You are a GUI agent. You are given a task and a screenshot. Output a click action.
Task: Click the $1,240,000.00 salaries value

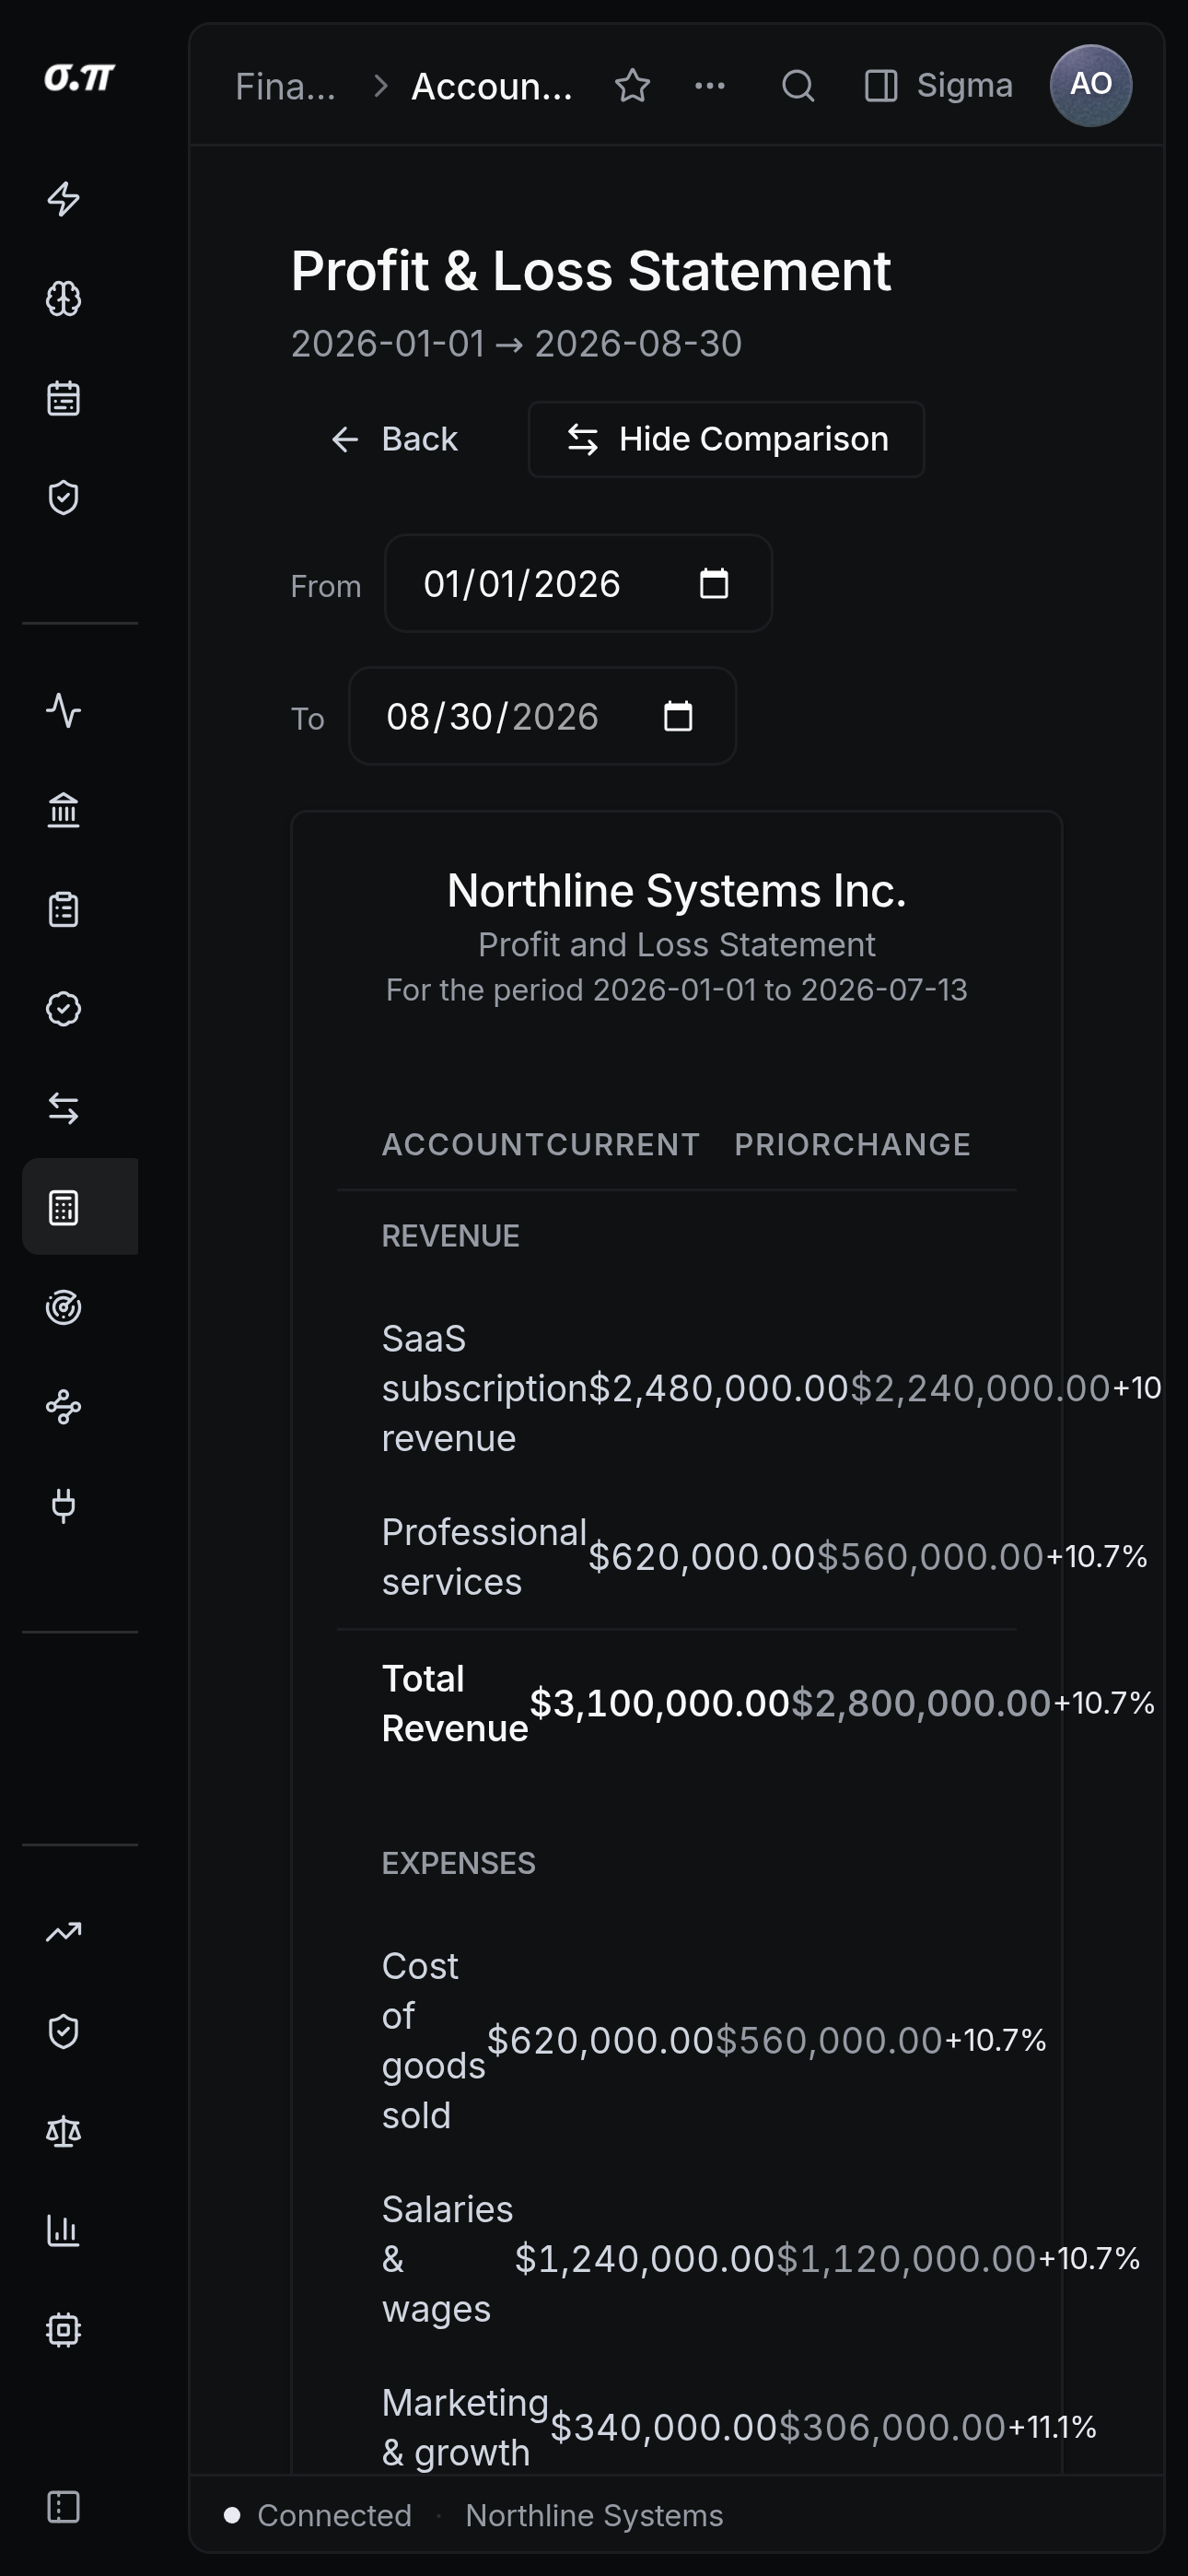[645, 2258]
